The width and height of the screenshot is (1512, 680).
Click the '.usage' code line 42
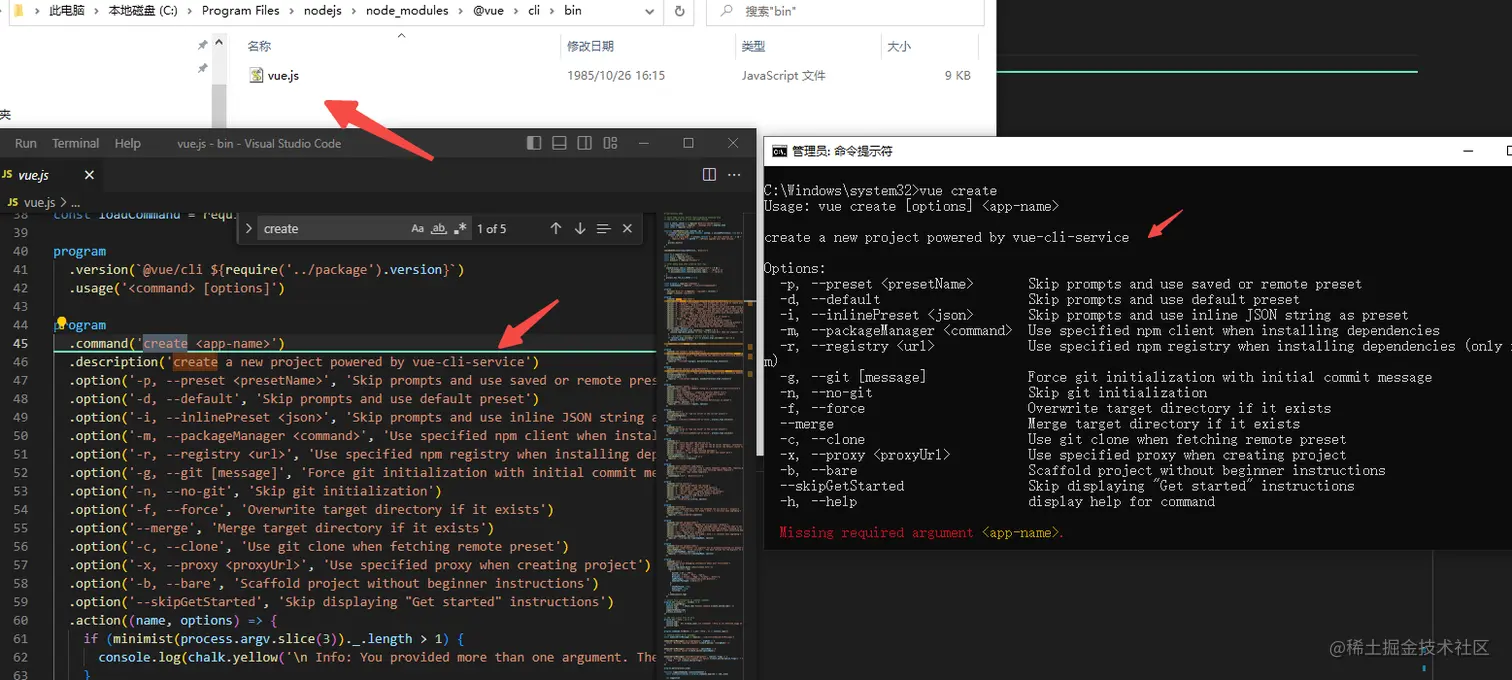pyautogui.click(x=177, y=288)
